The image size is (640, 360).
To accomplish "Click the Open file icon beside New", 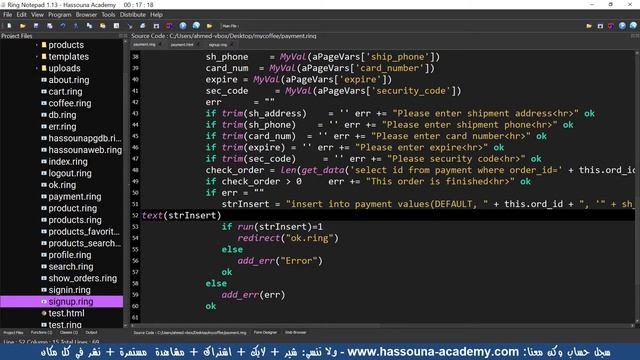I will pos(22,26).
